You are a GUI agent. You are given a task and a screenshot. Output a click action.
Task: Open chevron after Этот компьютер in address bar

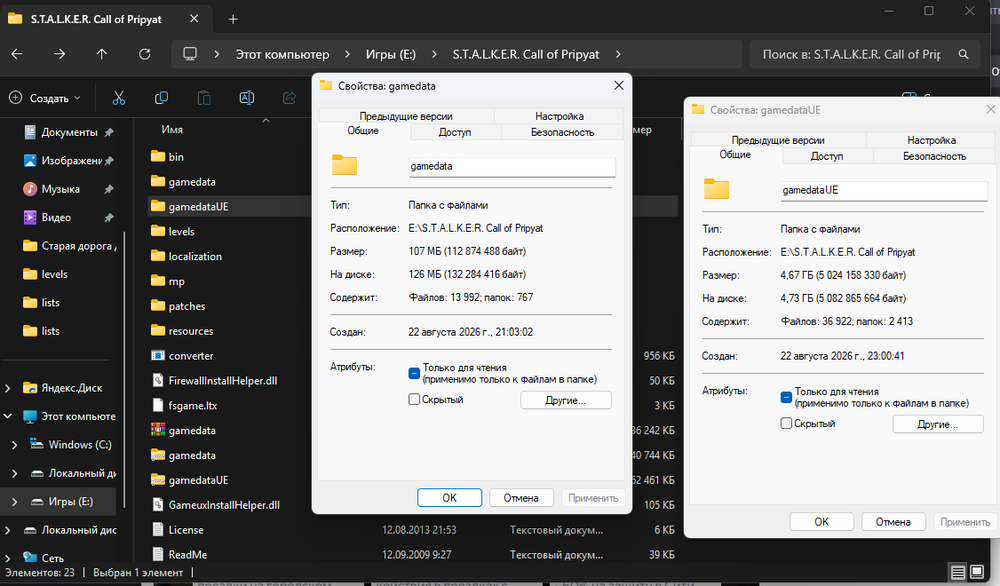click(348, 54)
